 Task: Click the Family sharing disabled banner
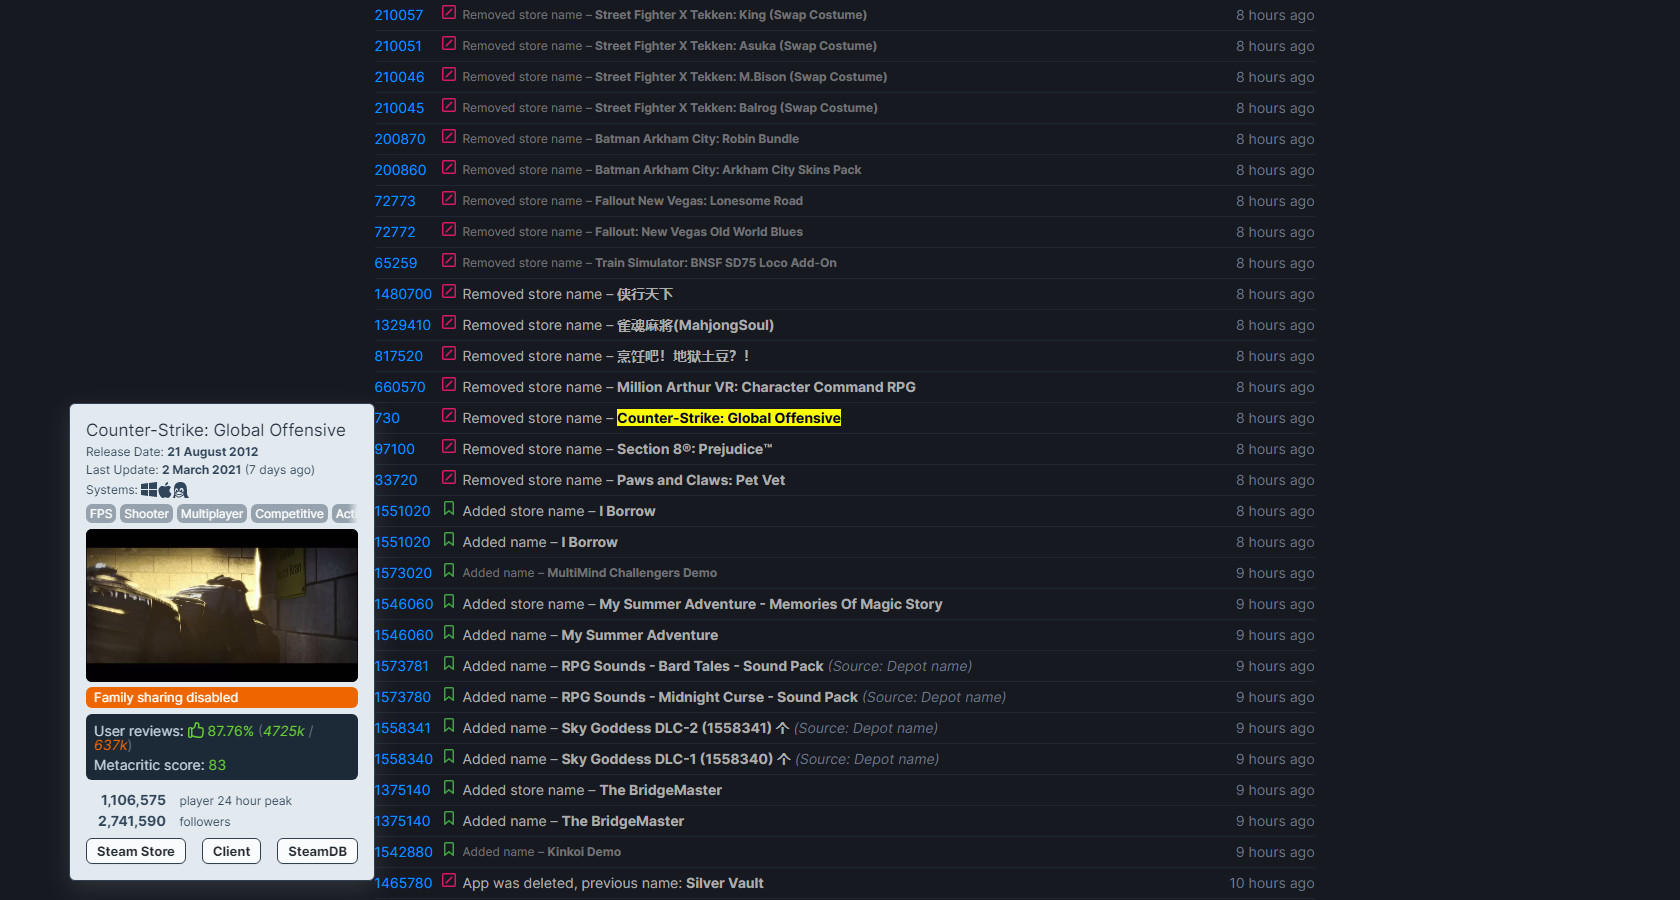click(222, 698)
